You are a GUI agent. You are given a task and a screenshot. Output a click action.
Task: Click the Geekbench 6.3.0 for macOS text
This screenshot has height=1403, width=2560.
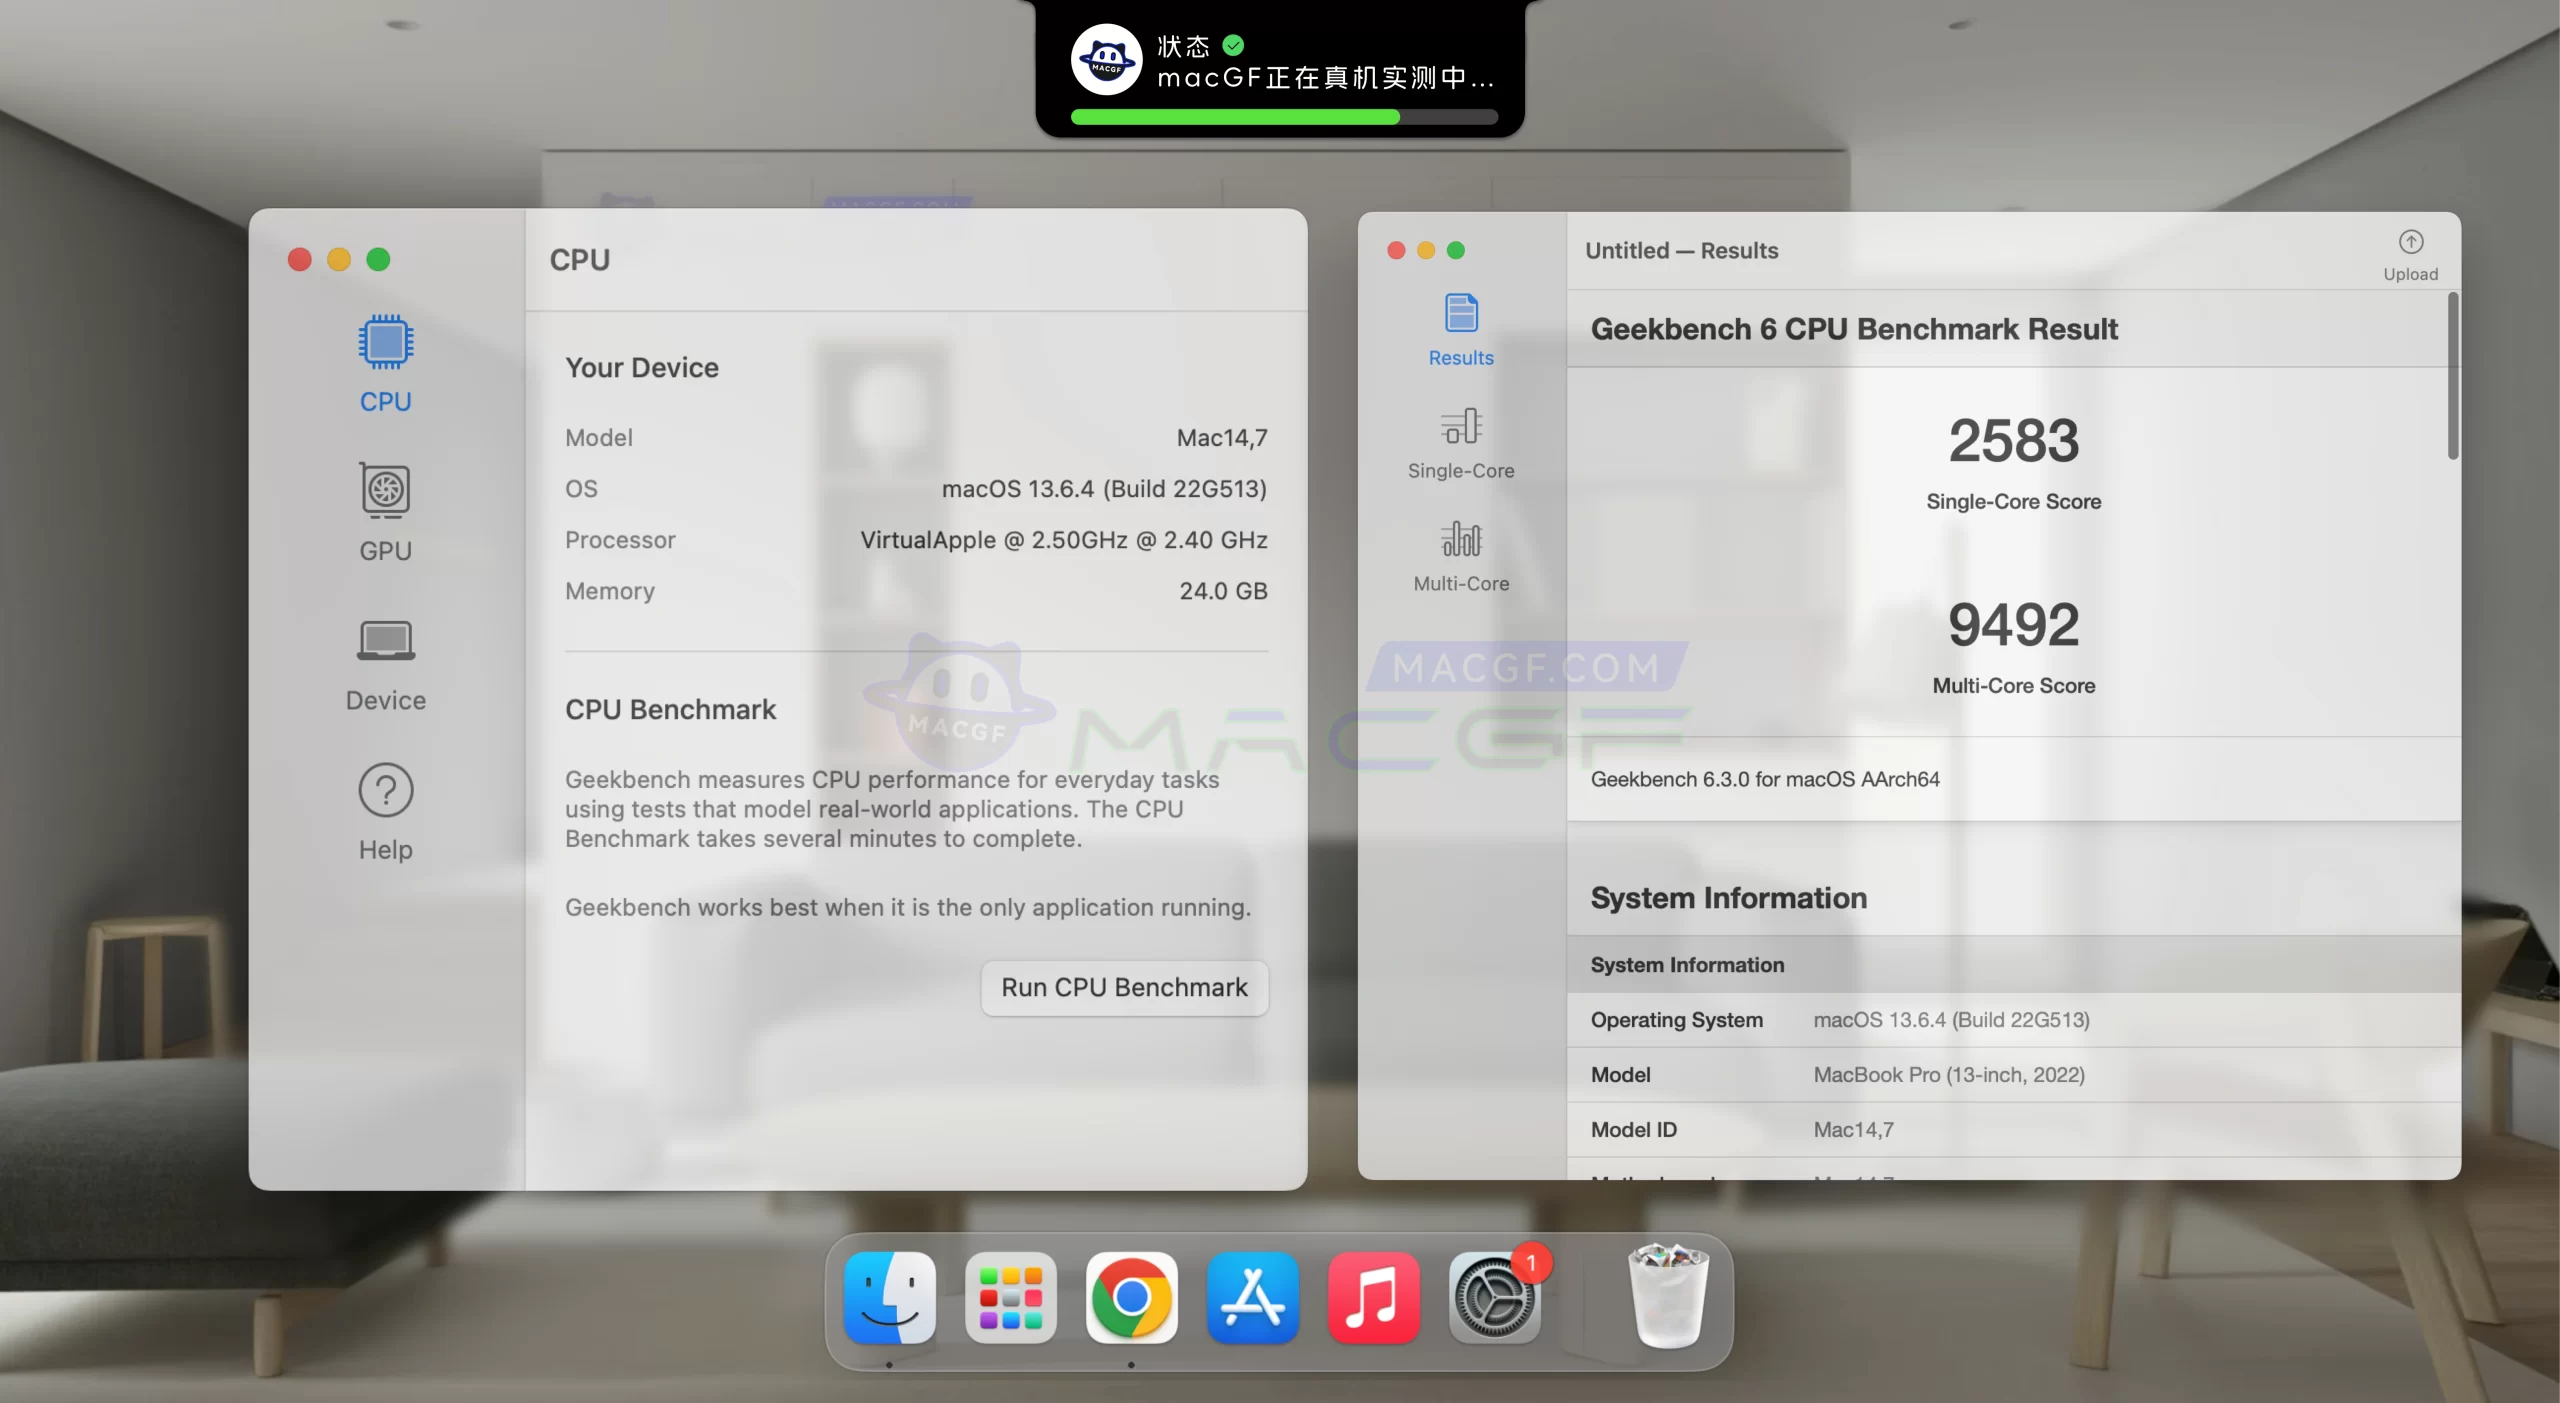pos(1765,779)
